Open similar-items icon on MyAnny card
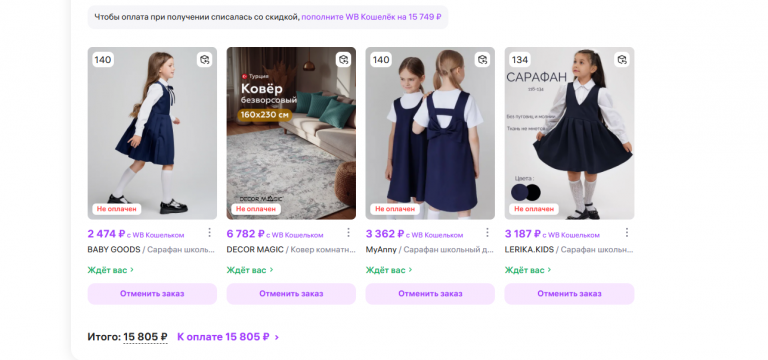 pos(482,60)
